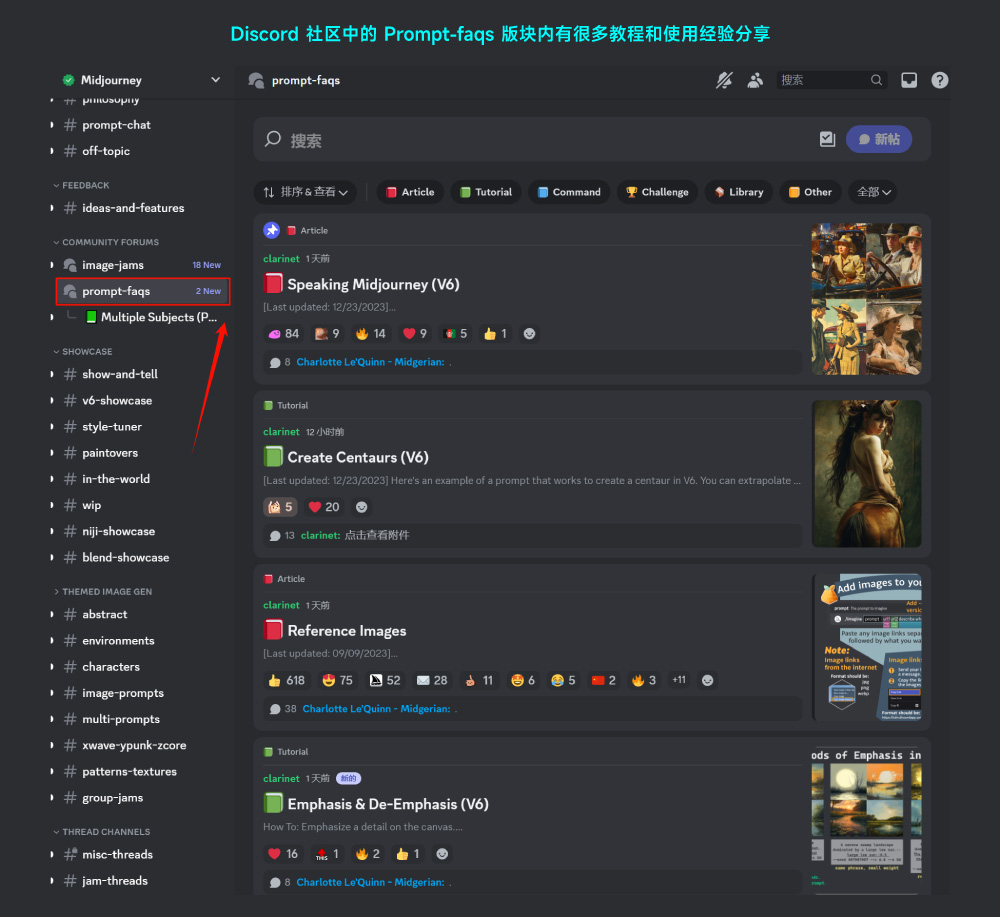
Task: Click the forum 搜索 search field
Action: tap(536, 140)
